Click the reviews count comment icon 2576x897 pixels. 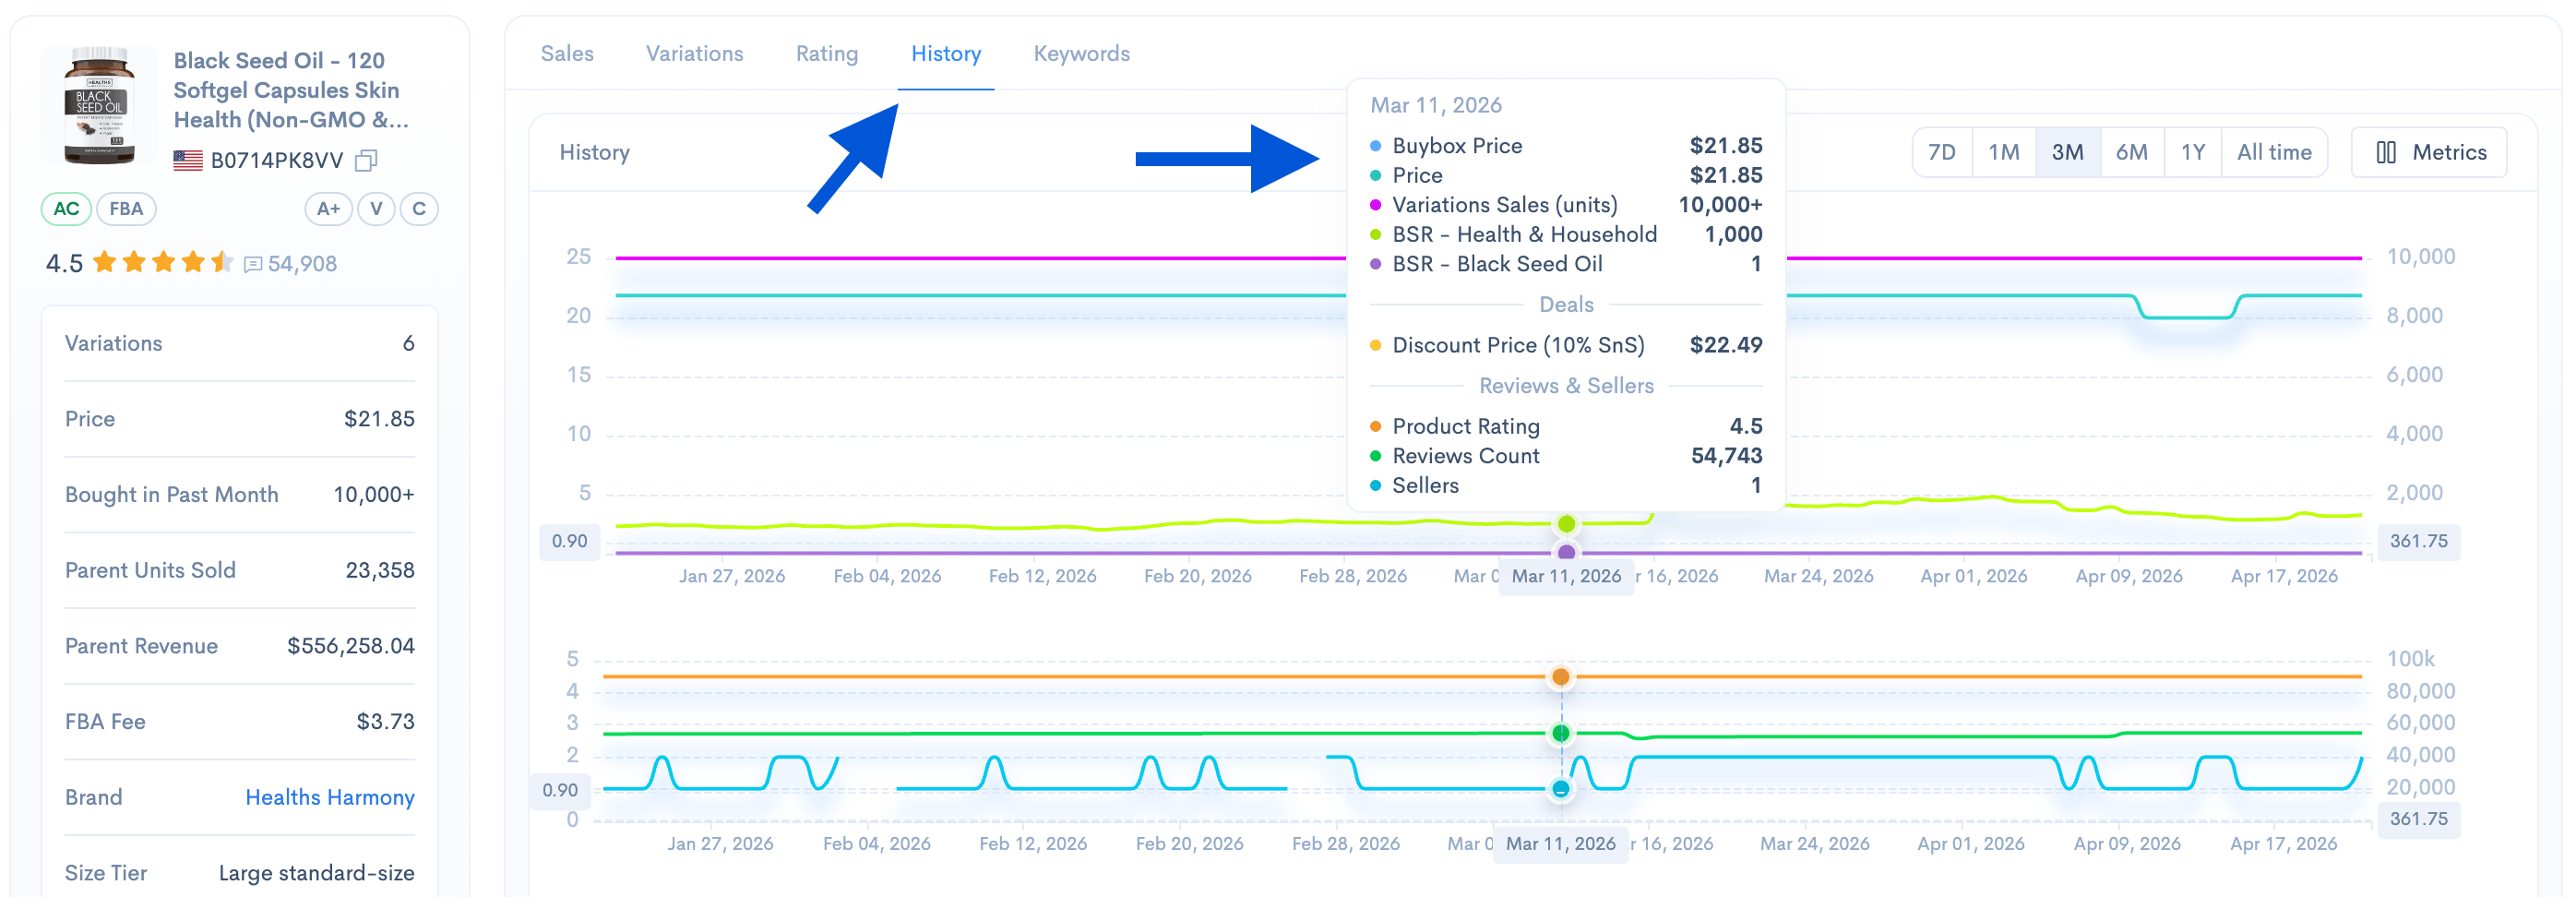click(253, 264)
